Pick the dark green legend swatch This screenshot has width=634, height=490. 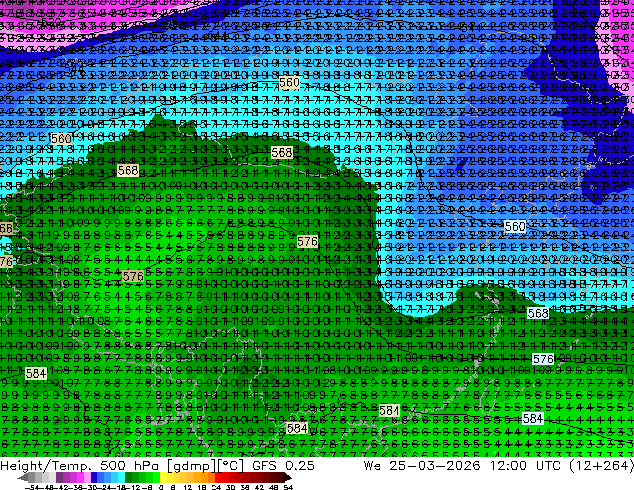coord(129,477)
